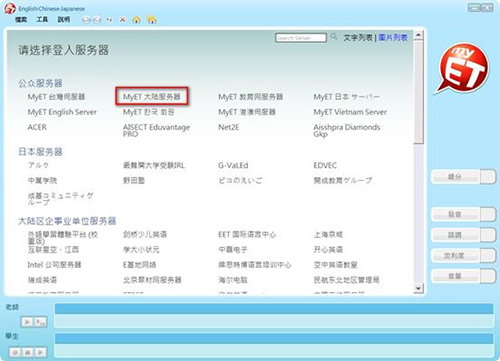Select MyET English Server
The height and width of the screenshot is (361, 500).
click(x=62, y=112)
